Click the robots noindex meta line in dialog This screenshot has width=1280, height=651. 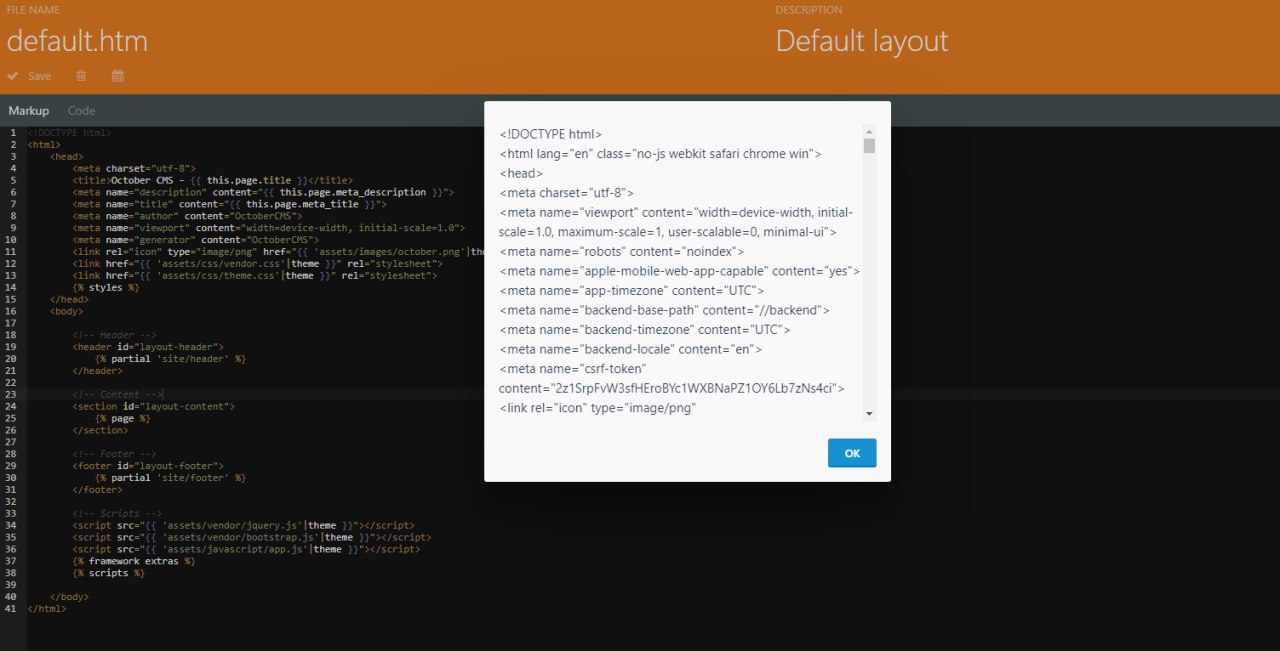point(621,252)
